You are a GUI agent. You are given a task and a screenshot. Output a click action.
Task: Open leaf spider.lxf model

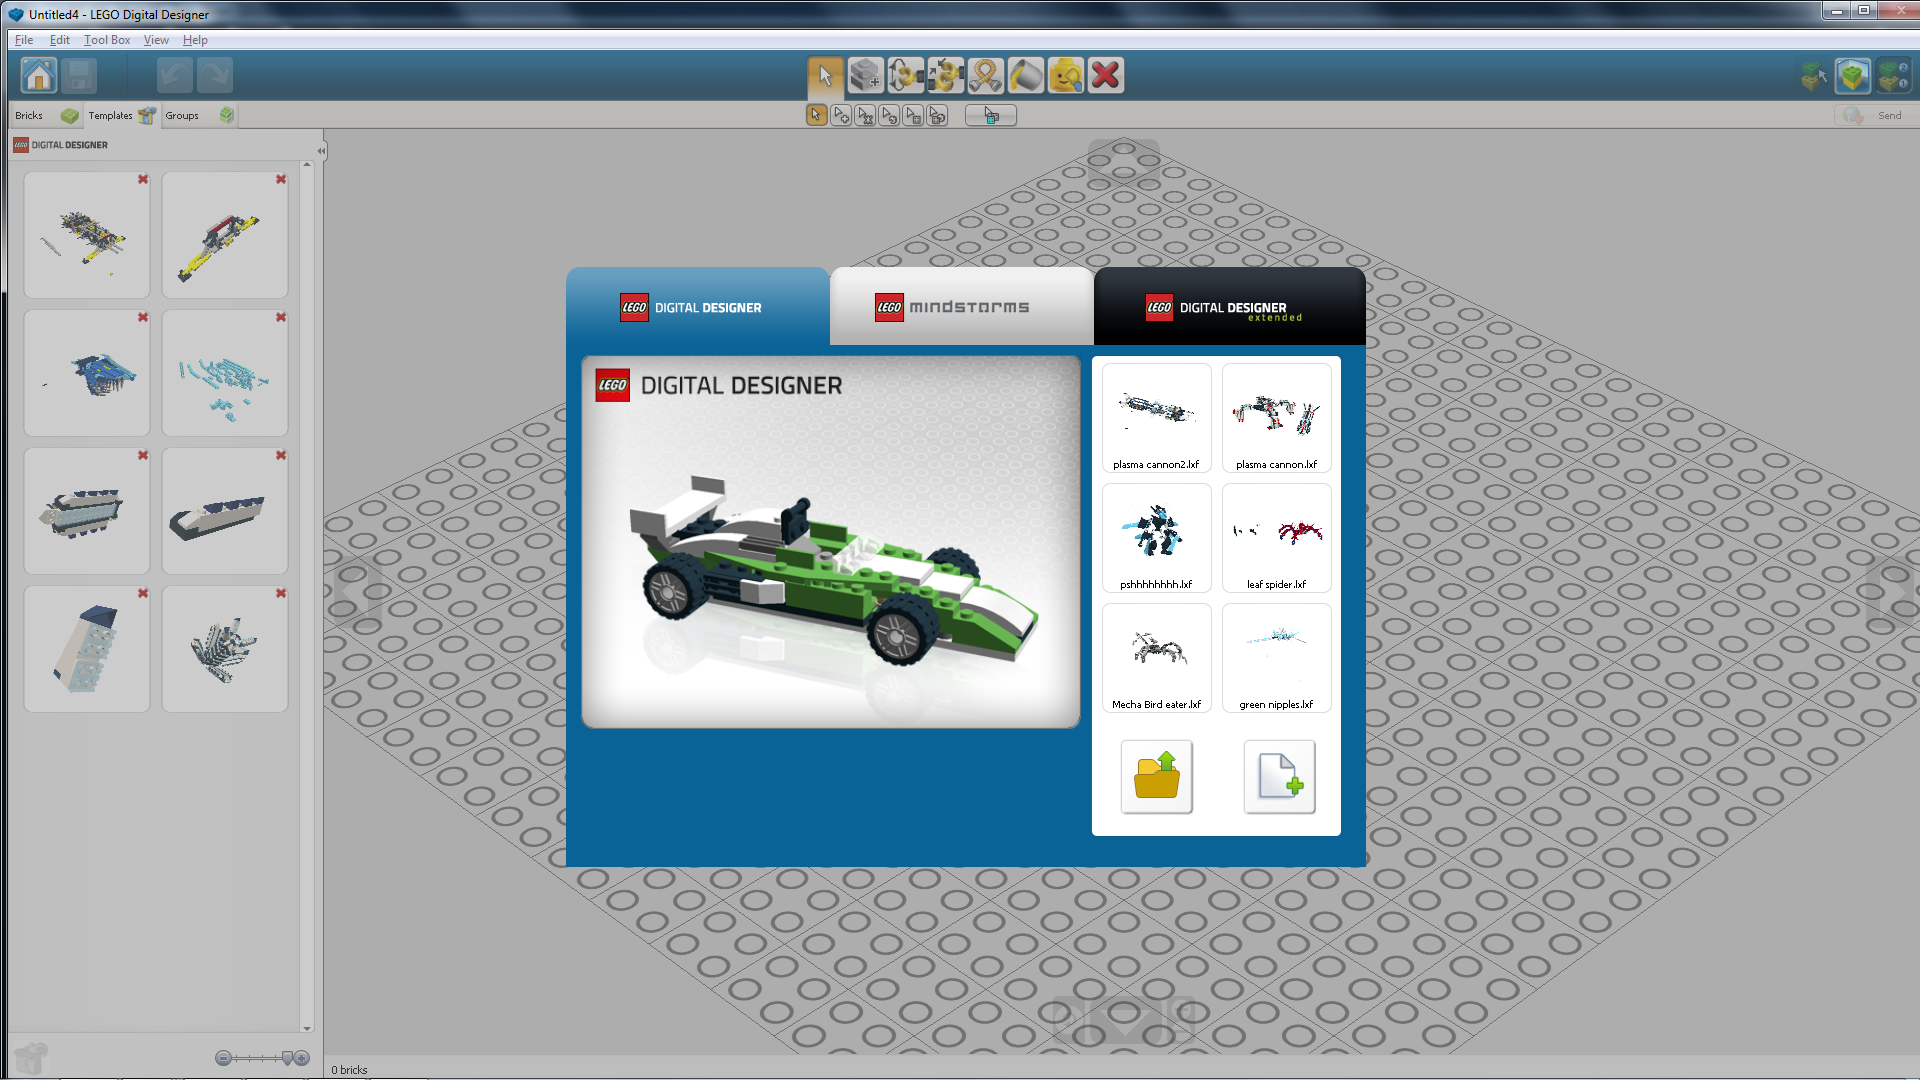pos(1275,537)
